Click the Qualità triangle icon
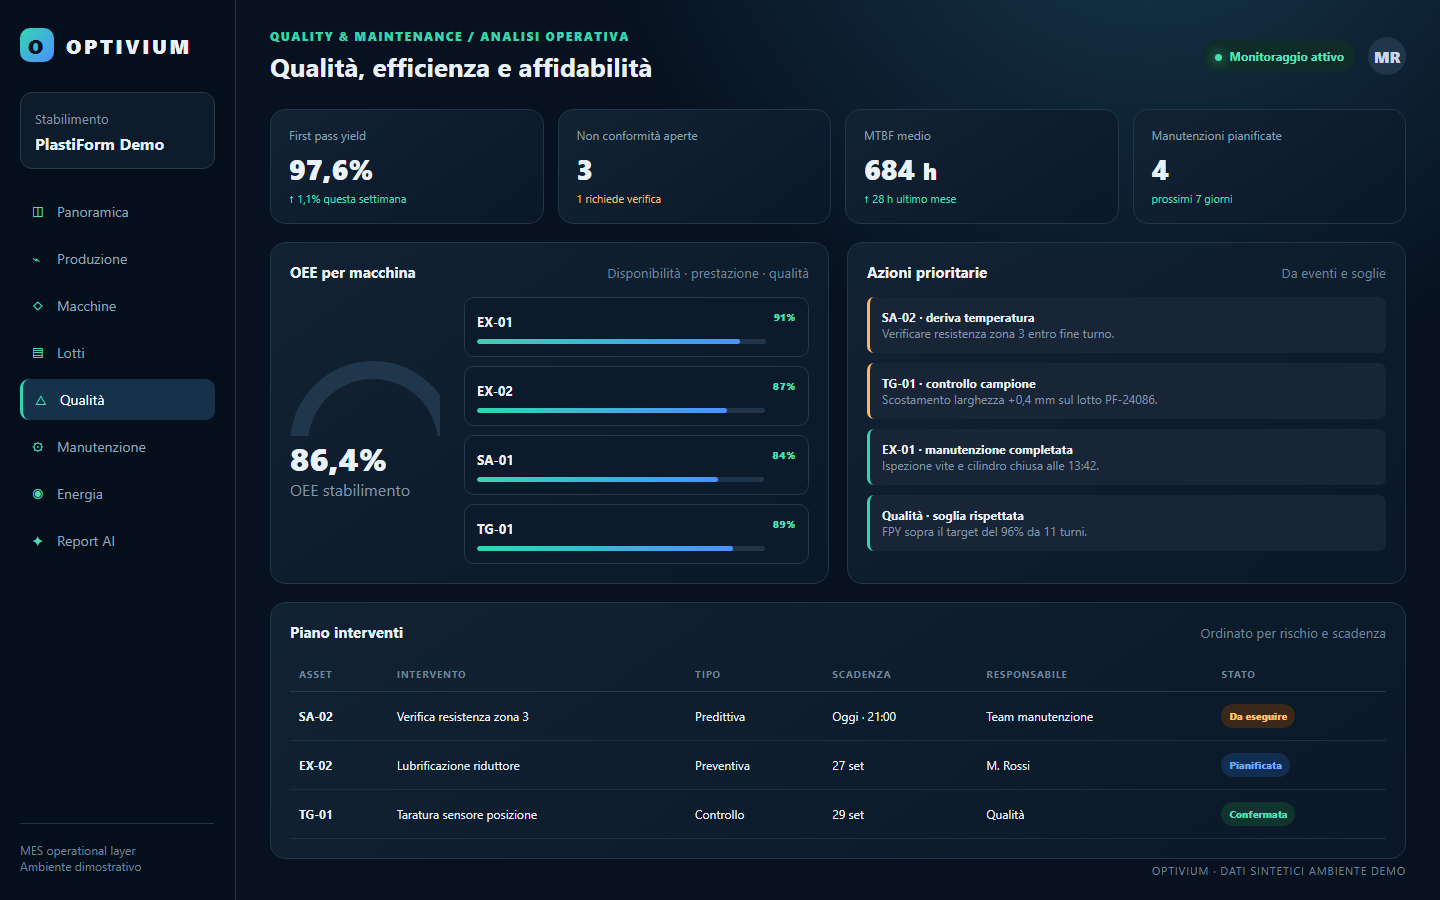The image size is (1440, 900). (x=41, y=400)
